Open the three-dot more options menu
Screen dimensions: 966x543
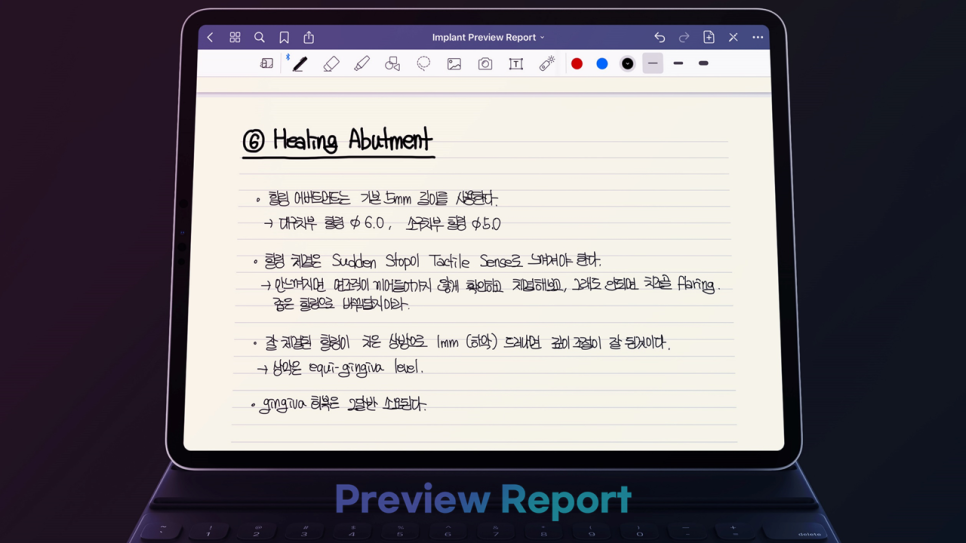[758, 38]
